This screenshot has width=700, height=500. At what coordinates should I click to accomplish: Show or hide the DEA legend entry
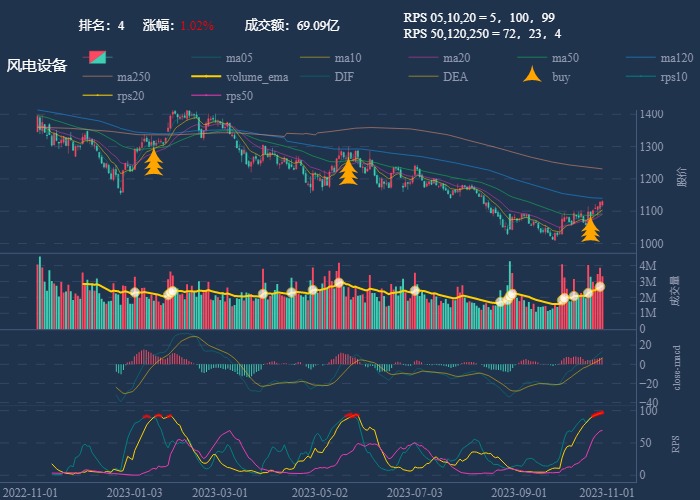(x=455, y=77)
